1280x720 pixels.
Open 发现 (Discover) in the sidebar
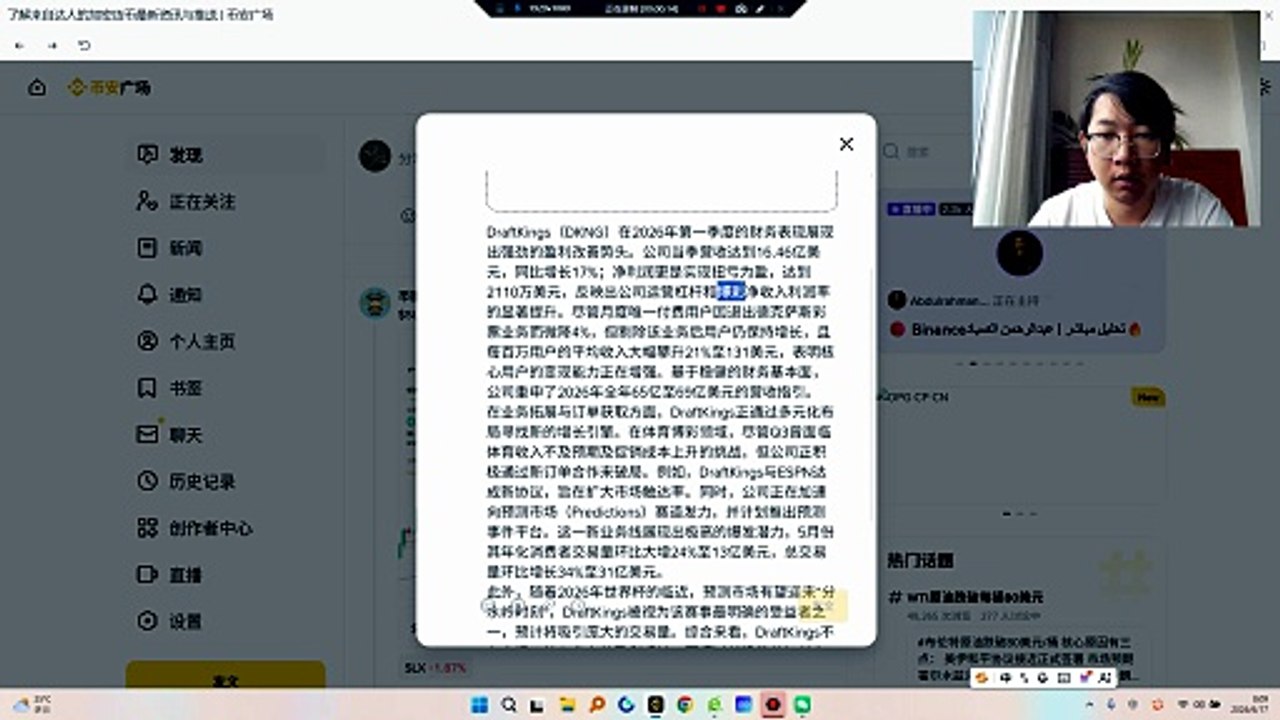tap(226, 155)
